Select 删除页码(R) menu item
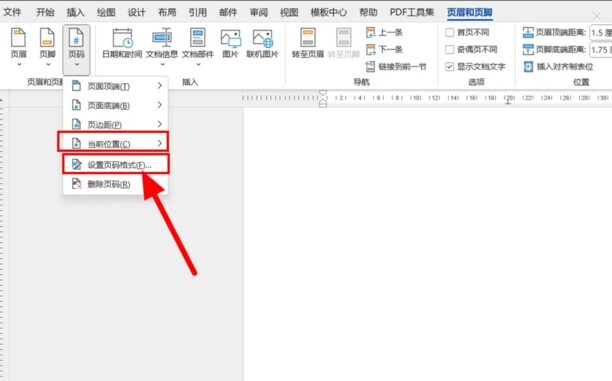 [x=116, y=183]
